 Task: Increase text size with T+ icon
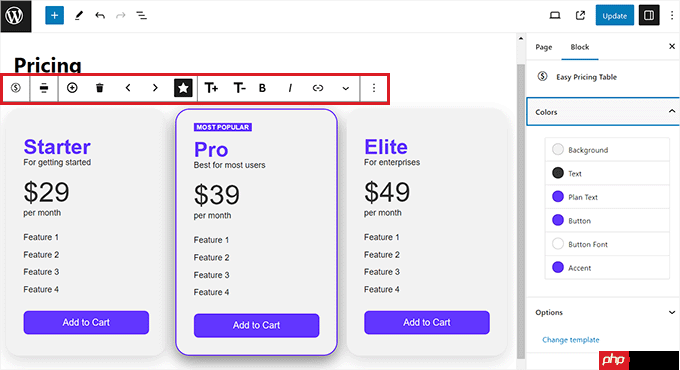click(211, 88)
